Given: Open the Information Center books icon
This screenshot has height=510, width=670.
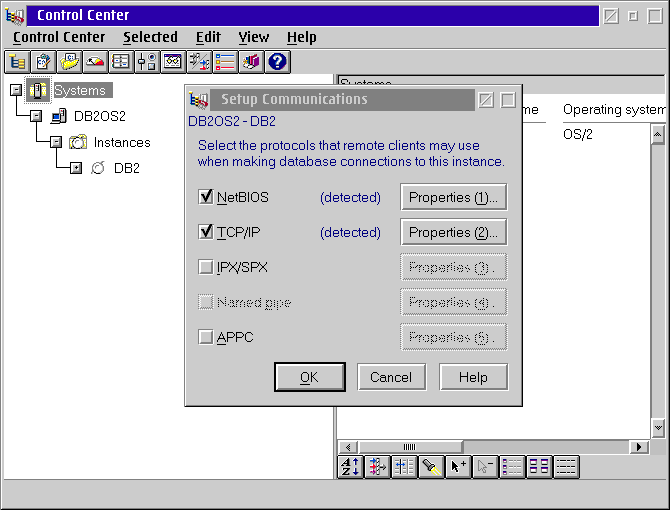Looking at the screenshot, I should (252, 62).
